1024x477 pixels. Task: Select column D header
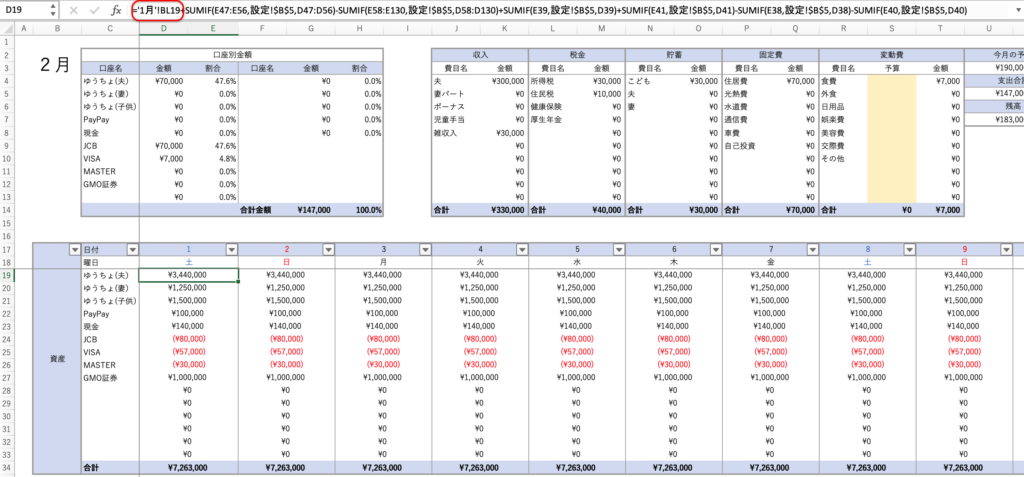click(x=164, y=28)
